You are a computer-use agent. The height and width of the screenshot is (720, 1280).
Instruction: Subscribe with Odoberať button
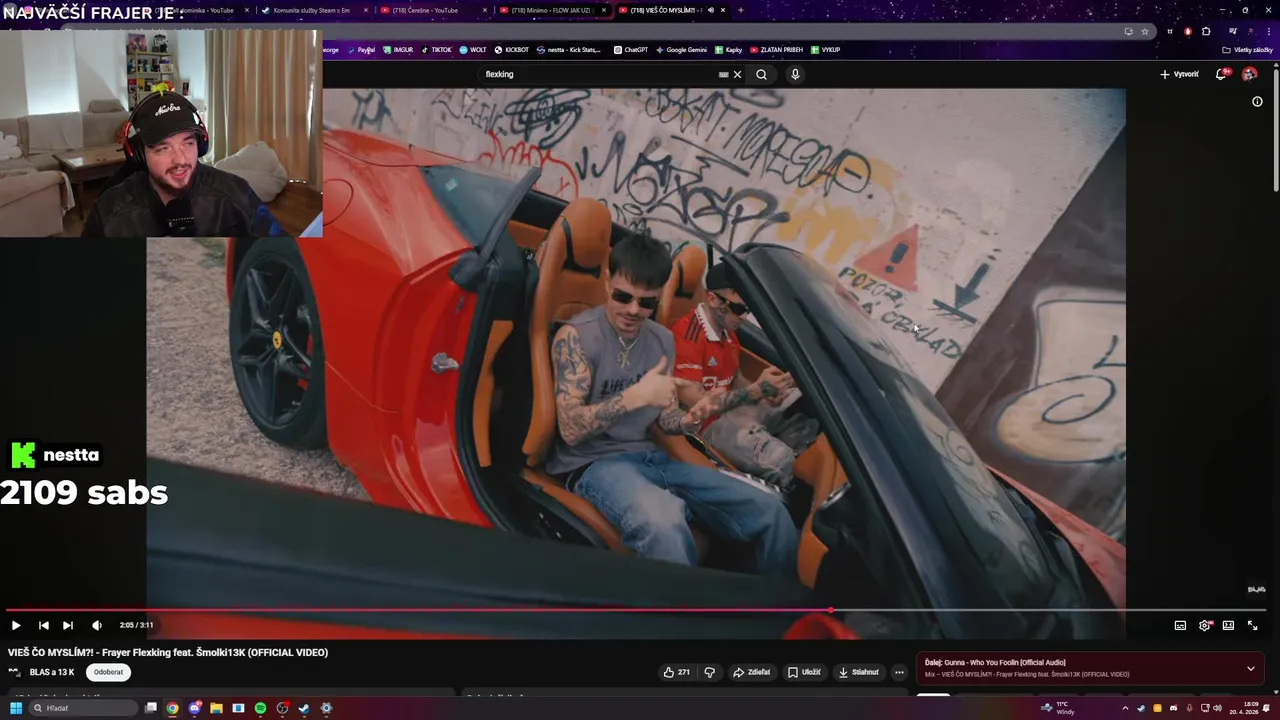pos(108,672)
